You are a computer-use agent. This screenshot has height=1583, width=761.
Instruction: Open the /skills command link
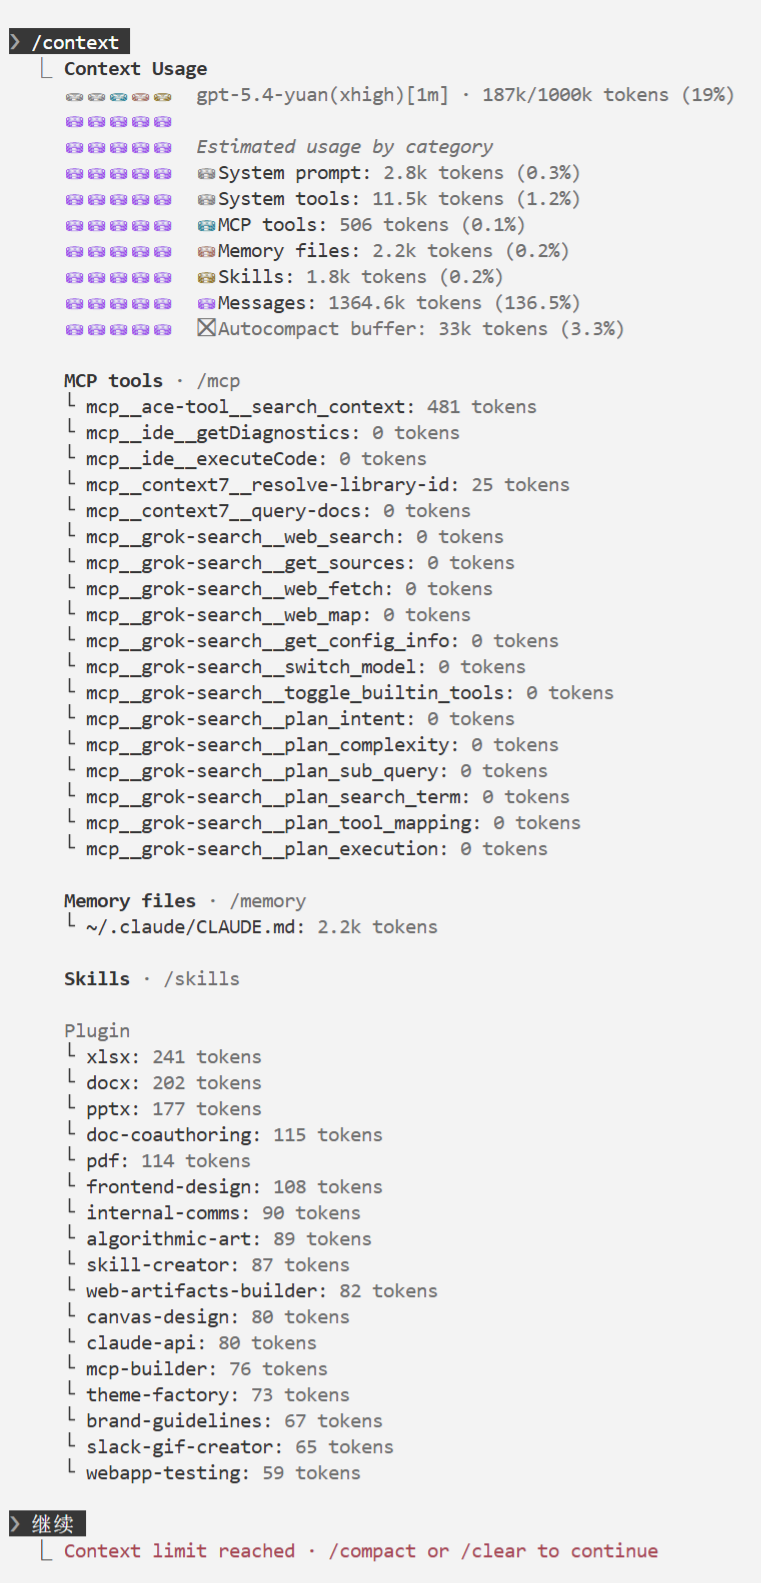(x=201, y=979)
